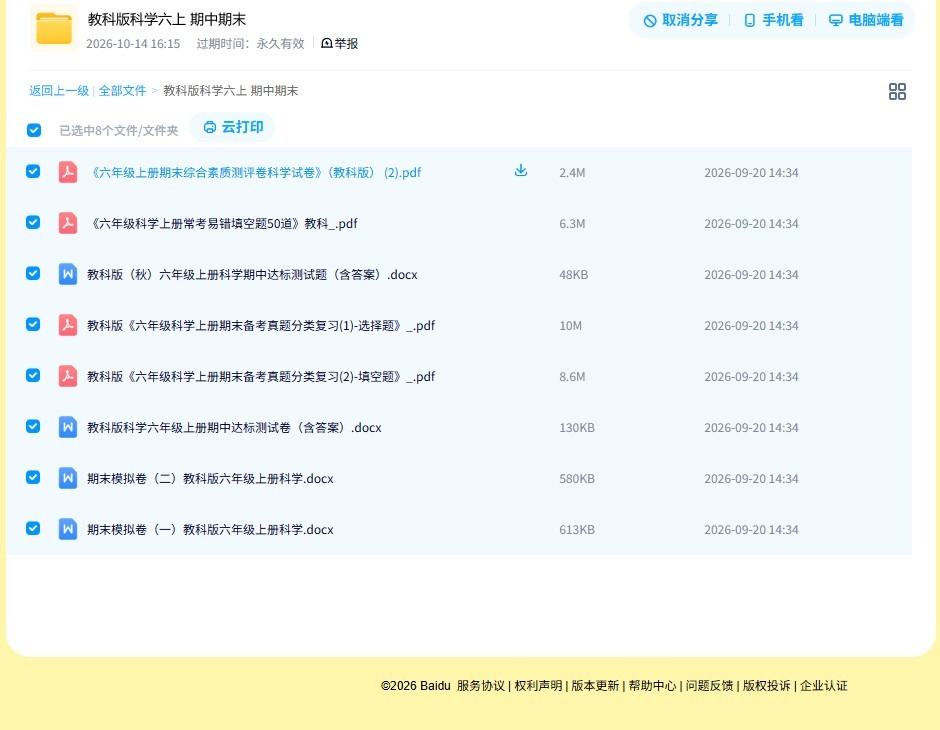Open 期末综合素质测评卷科学试卷 (2).pdf file name
Viewport: 940px width, 730px height.
click(255, 173)
